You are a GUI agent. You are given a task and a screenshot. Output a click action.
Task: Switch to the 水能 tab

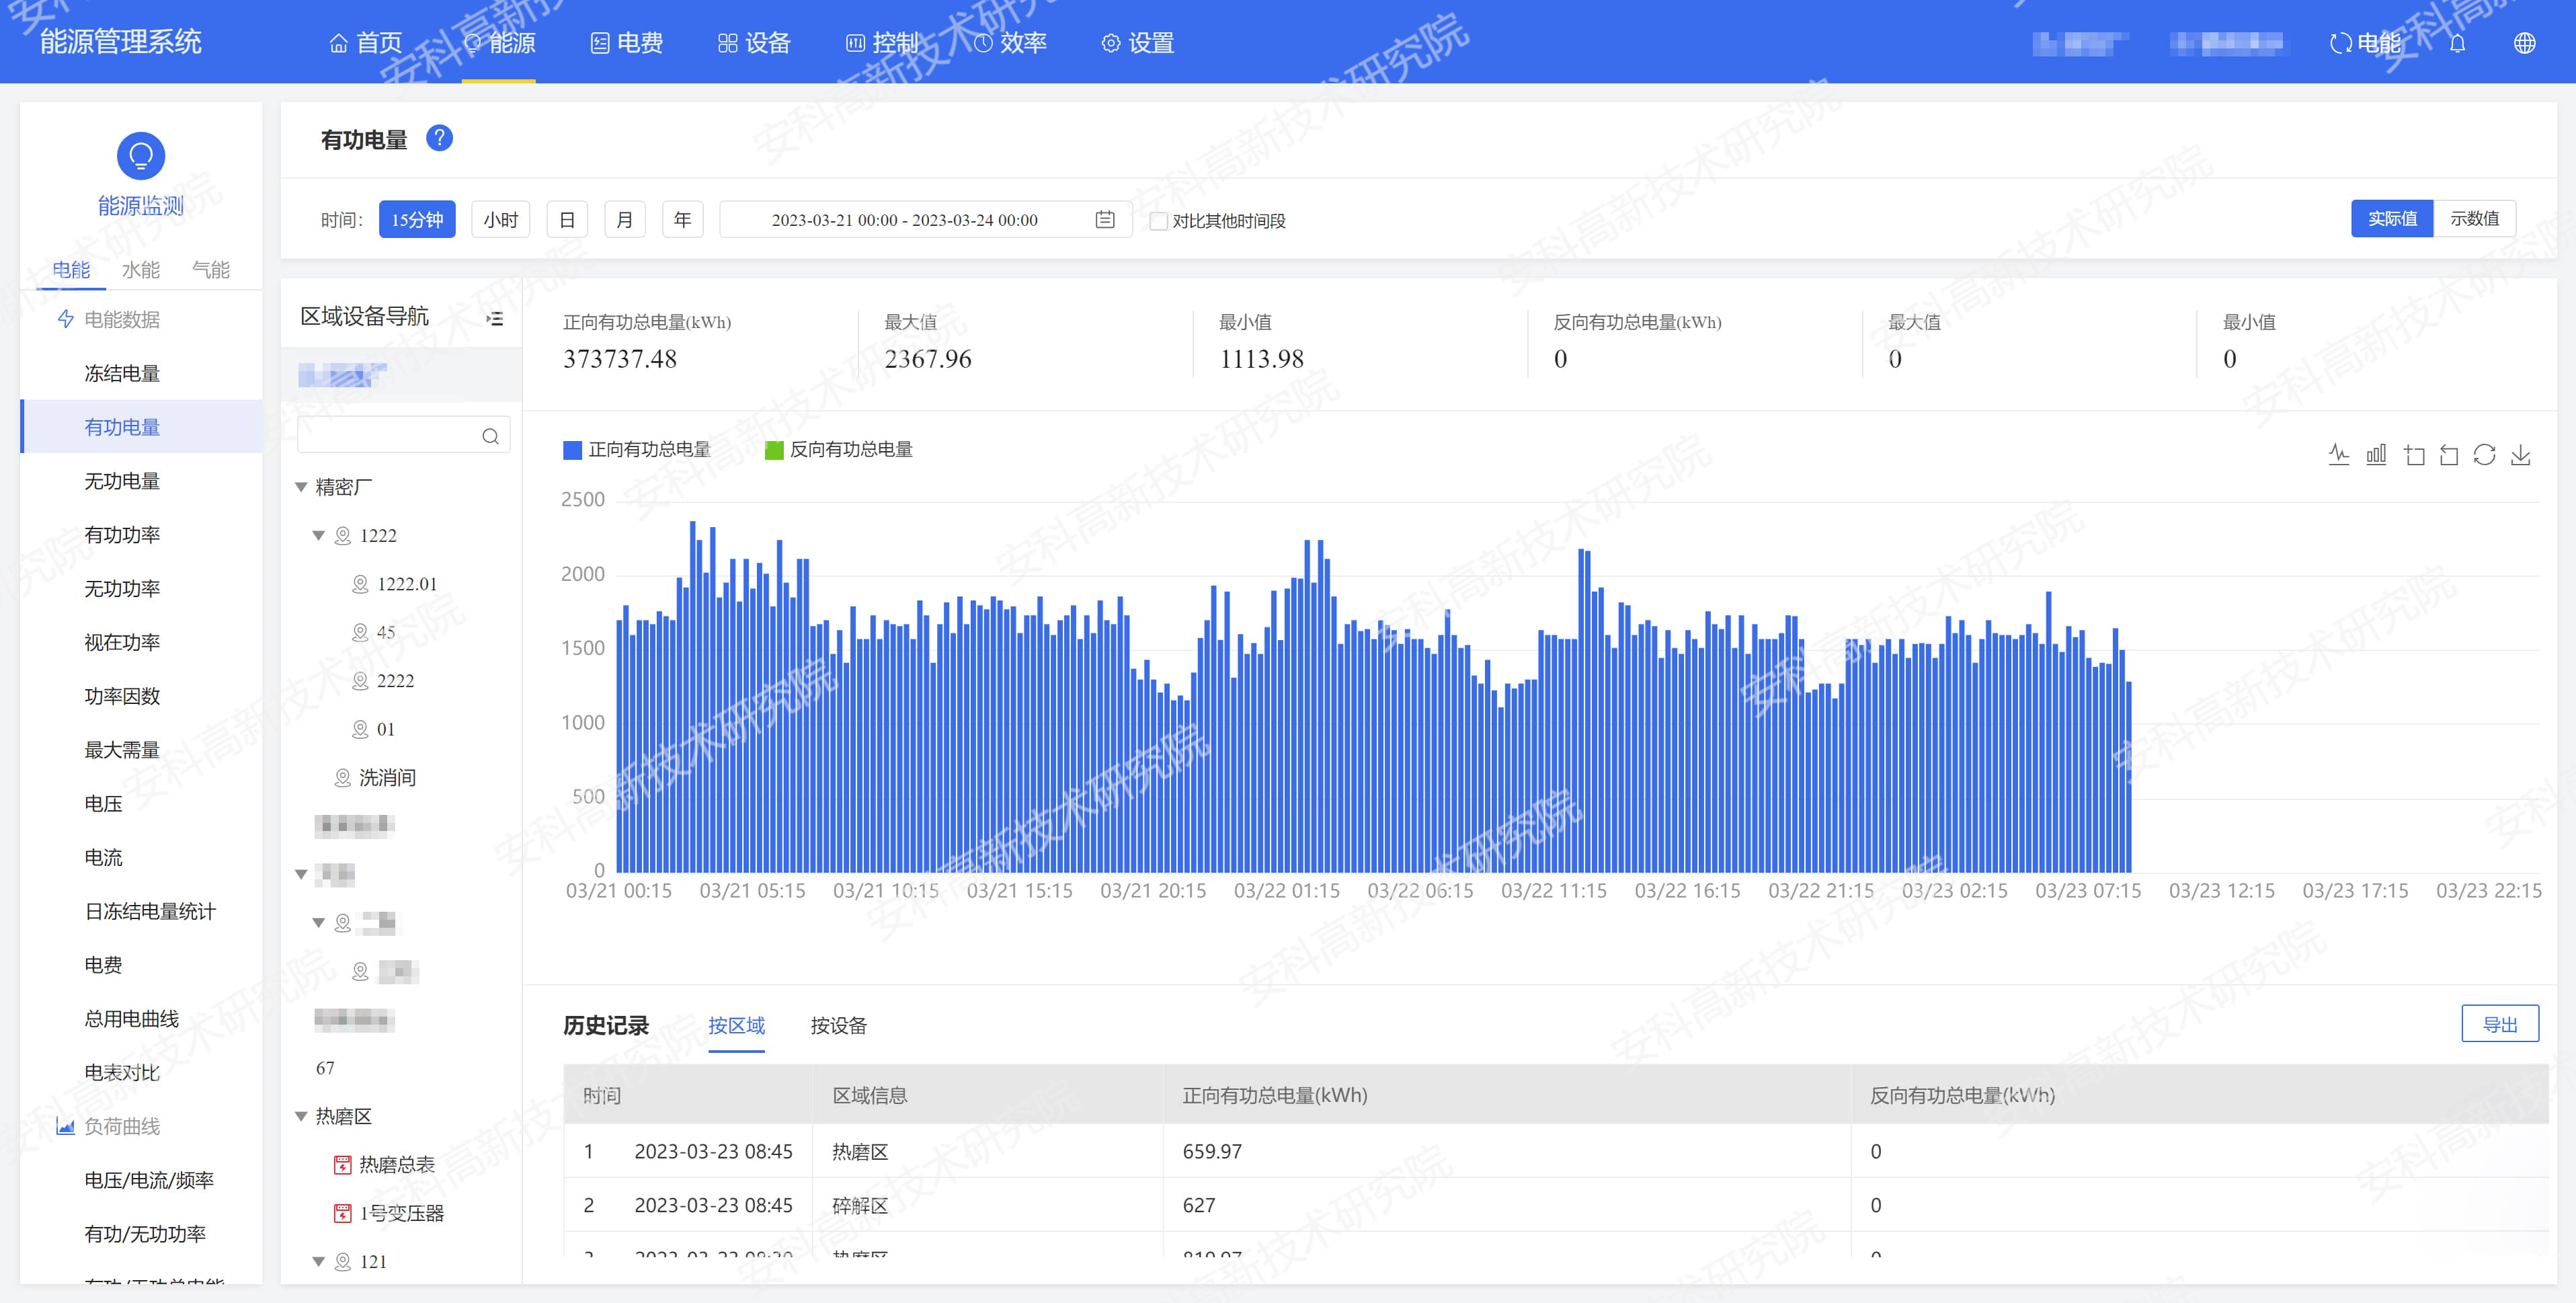[141, 269]
